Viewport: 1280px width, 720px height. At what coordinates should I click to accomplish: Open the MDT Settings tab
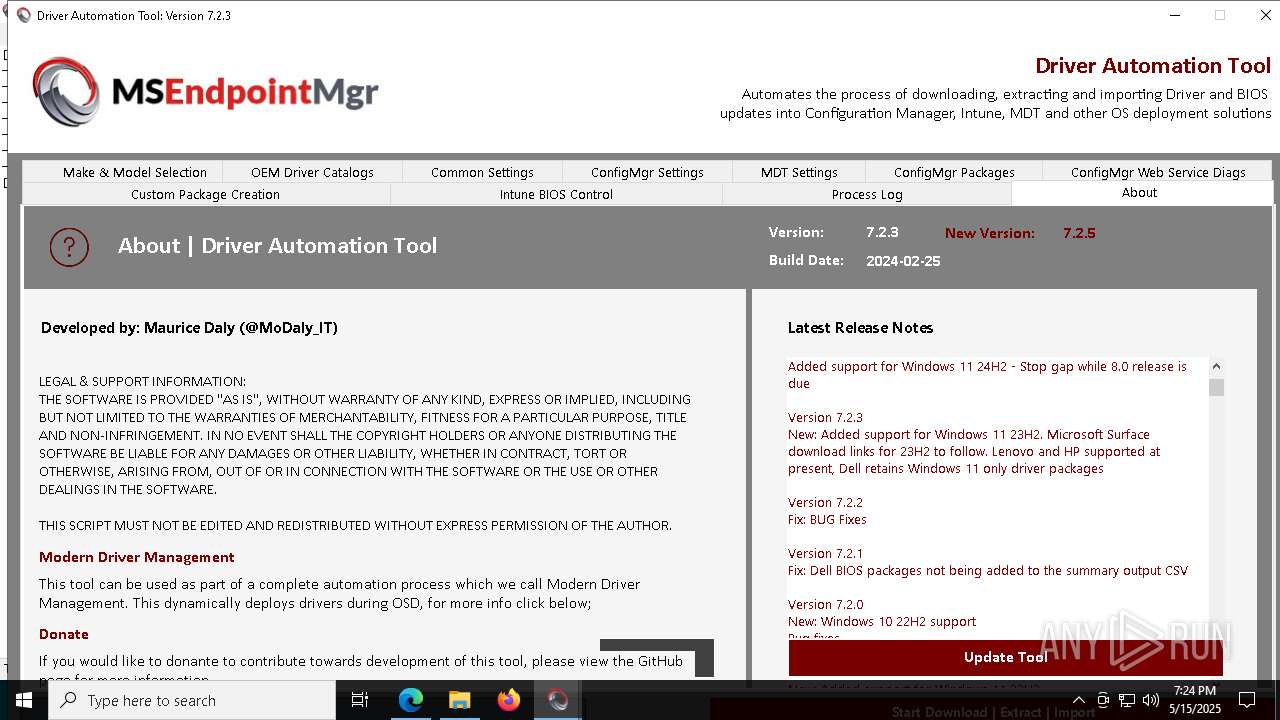coord(799,172)
